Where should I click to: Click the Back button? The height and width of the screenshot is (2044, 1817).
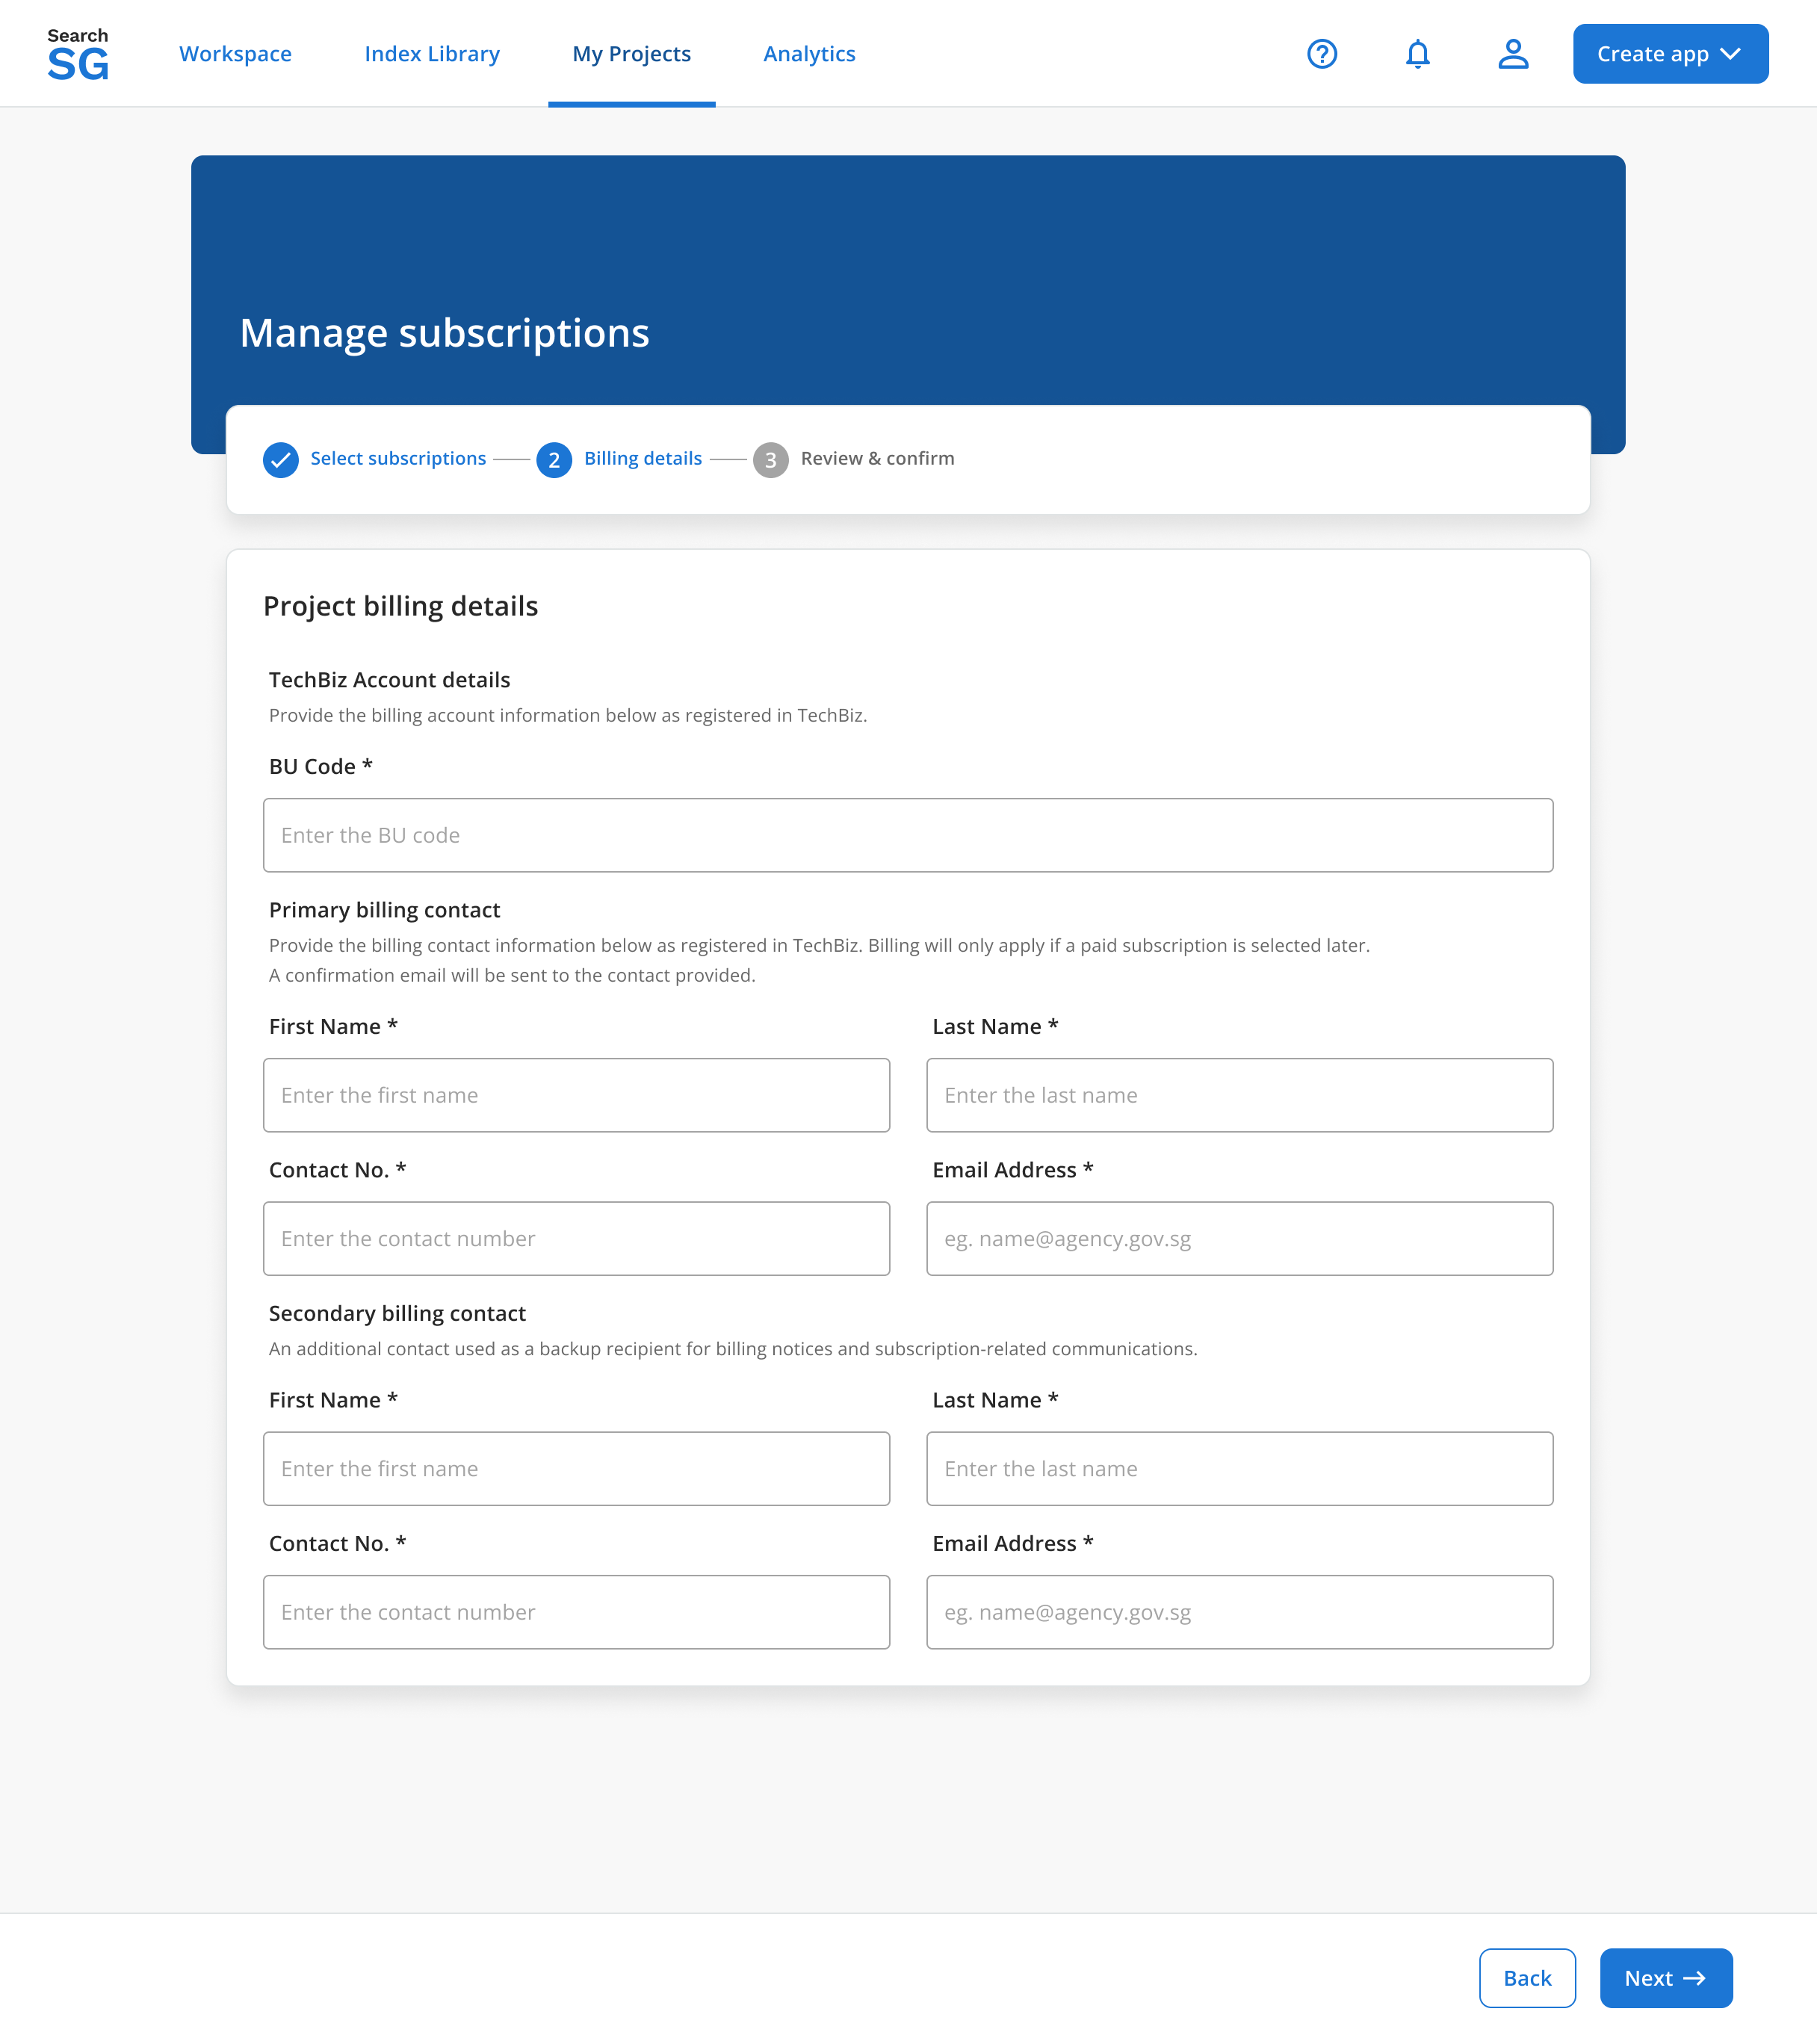(x=1527, y=1977)
